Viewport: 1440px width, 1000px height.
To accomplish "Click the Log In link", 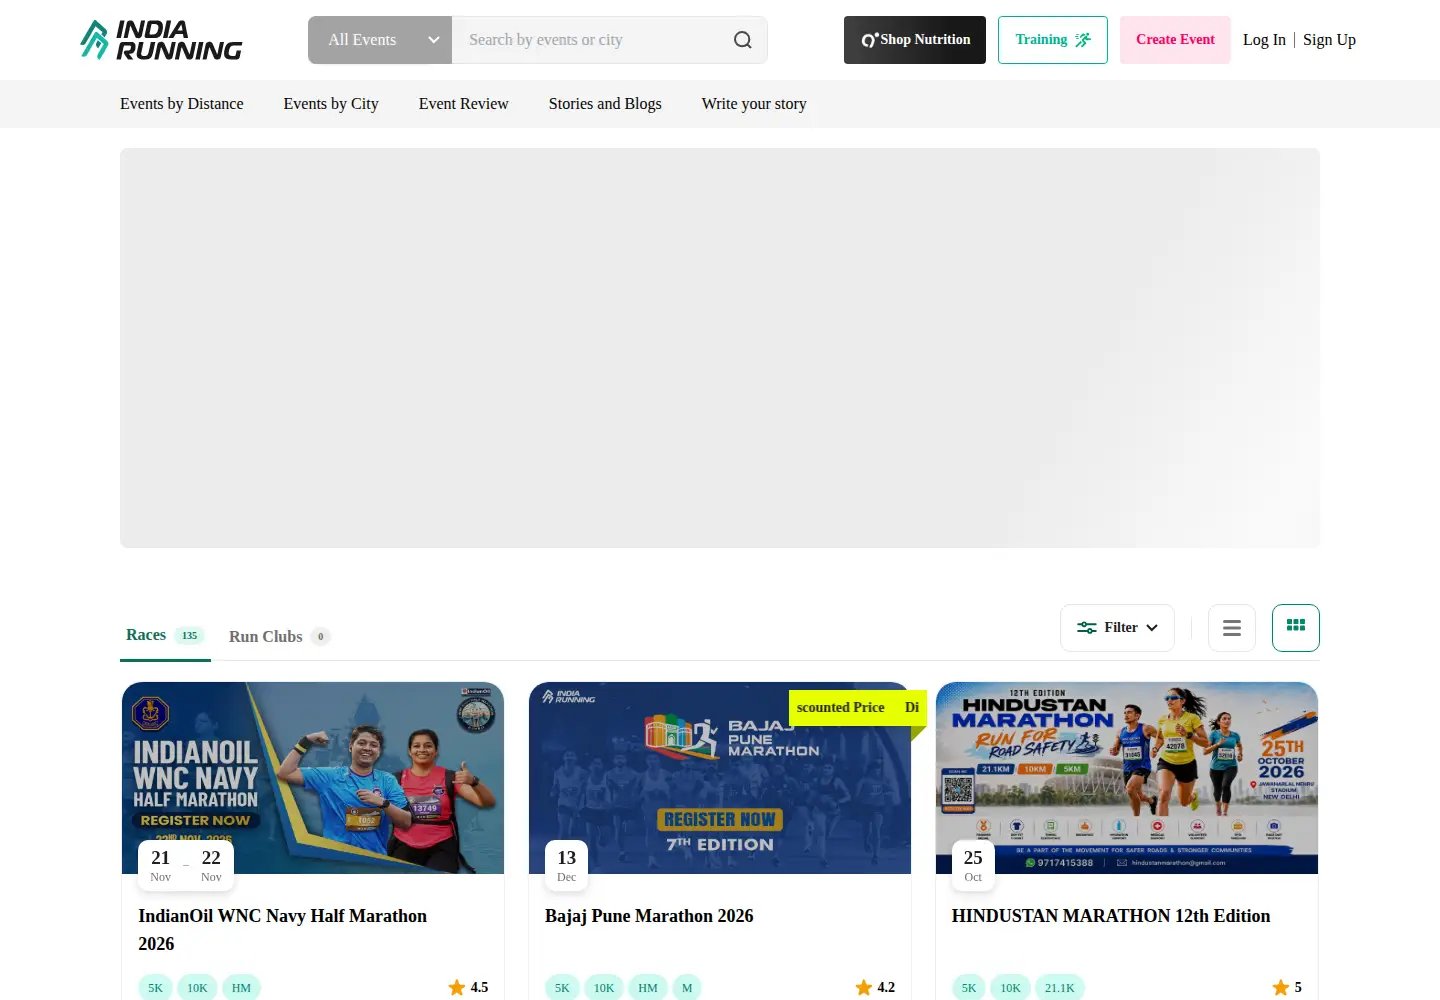I will click(x=1264, y=40).
